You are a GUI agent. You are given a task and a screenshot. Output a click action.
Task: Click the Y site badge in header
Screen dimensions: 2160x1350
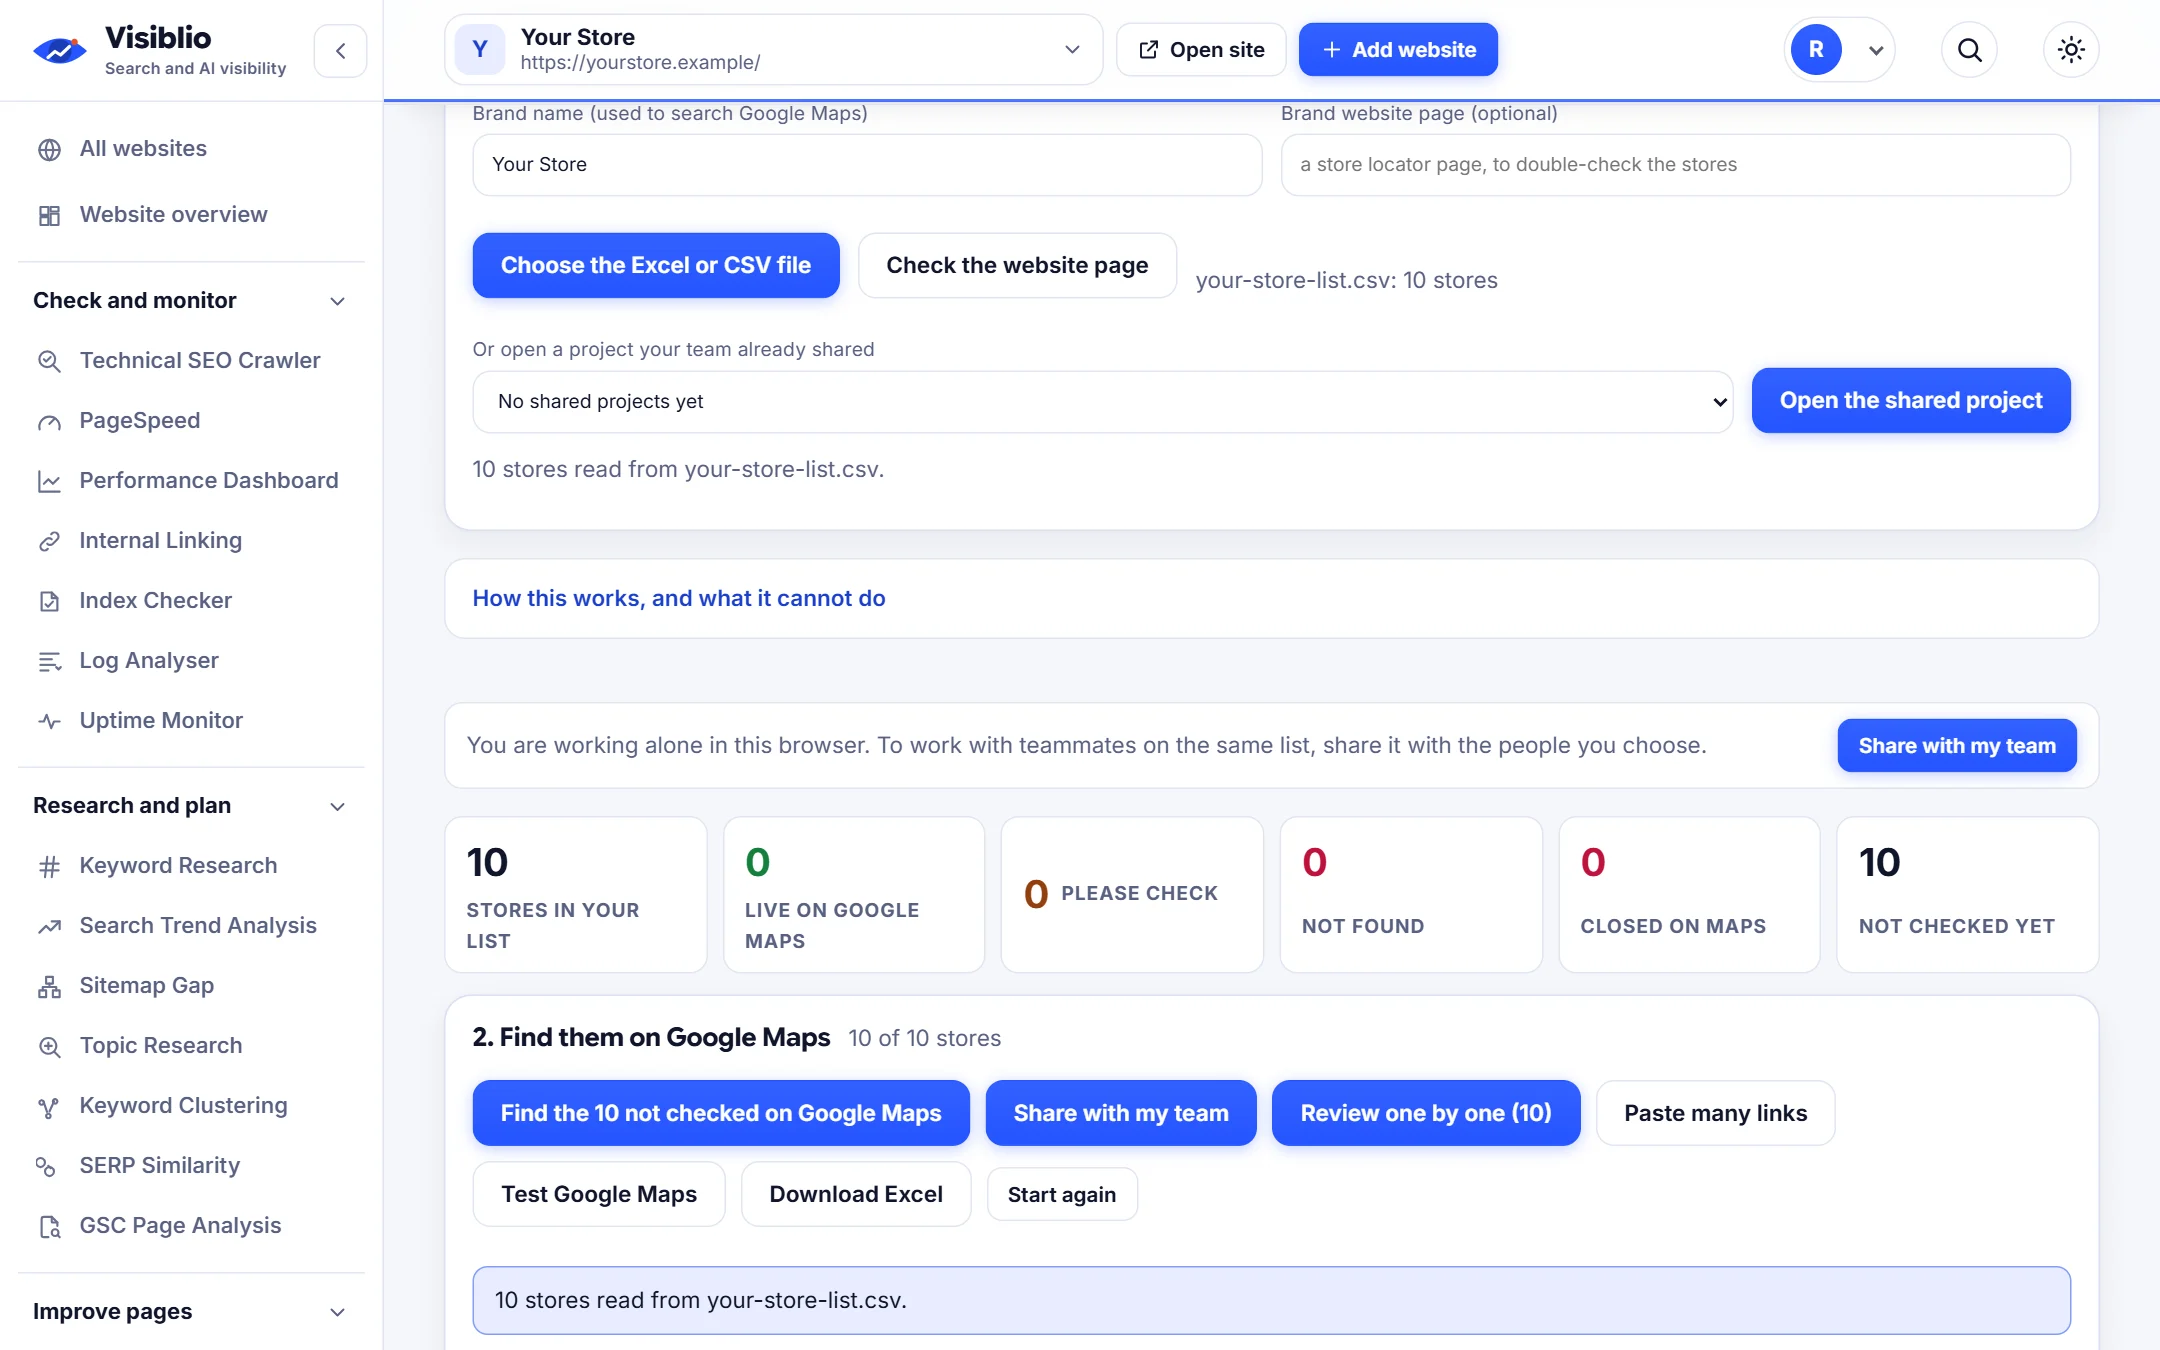click(480, 49)
